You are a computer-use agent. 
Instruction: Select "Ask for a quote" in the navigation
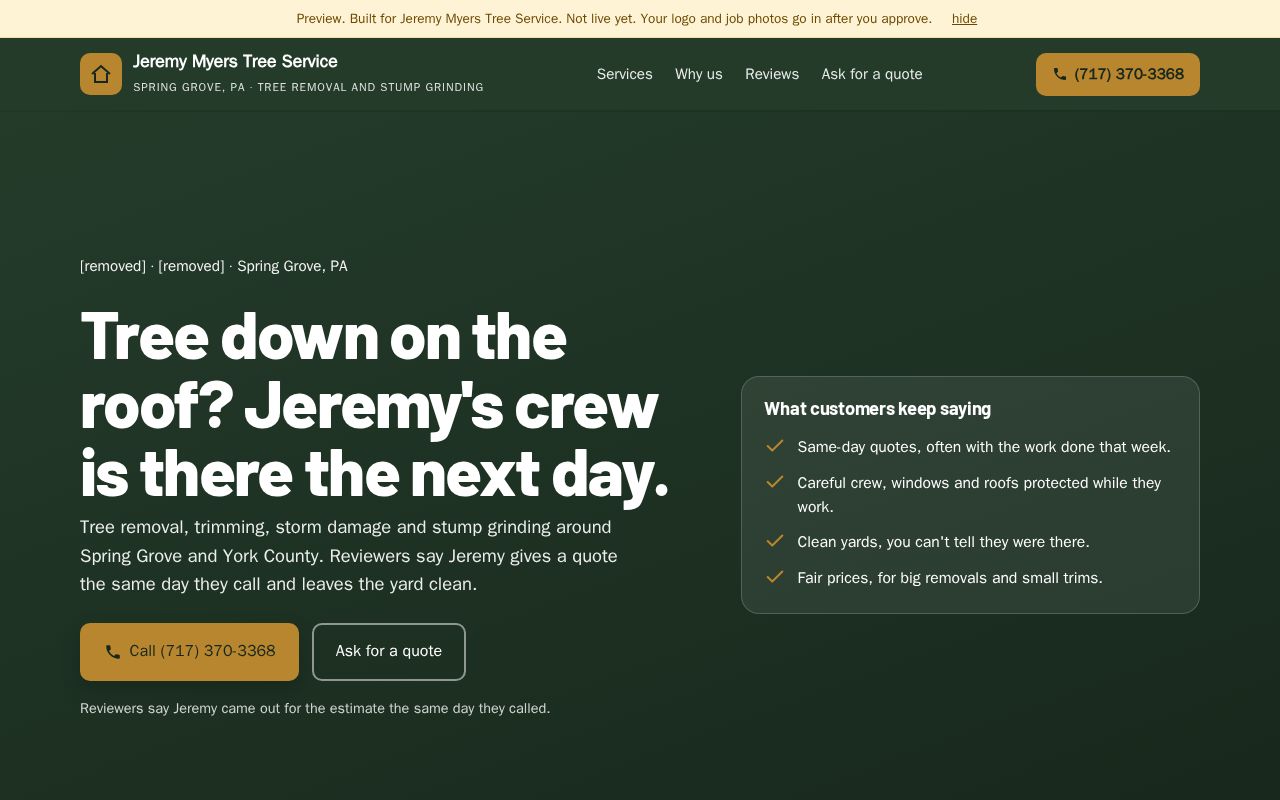[x=872, y=74]
